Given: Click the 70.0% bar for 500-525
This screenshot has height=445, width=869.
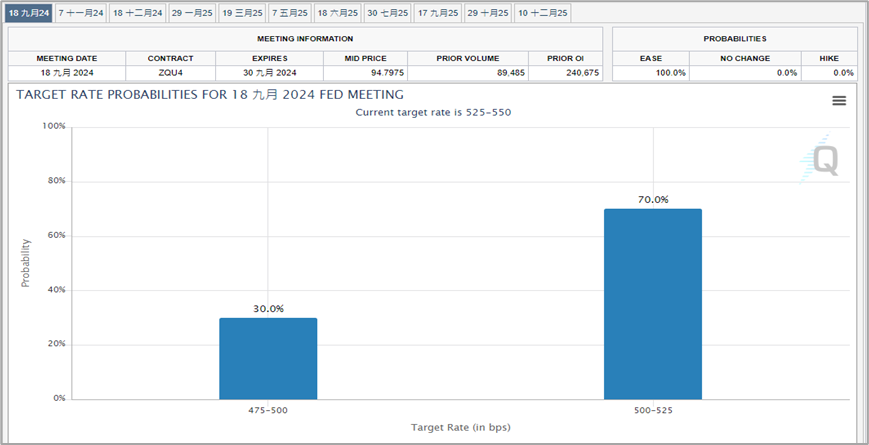Looking at the screenshot, I should tap(653, 304).
